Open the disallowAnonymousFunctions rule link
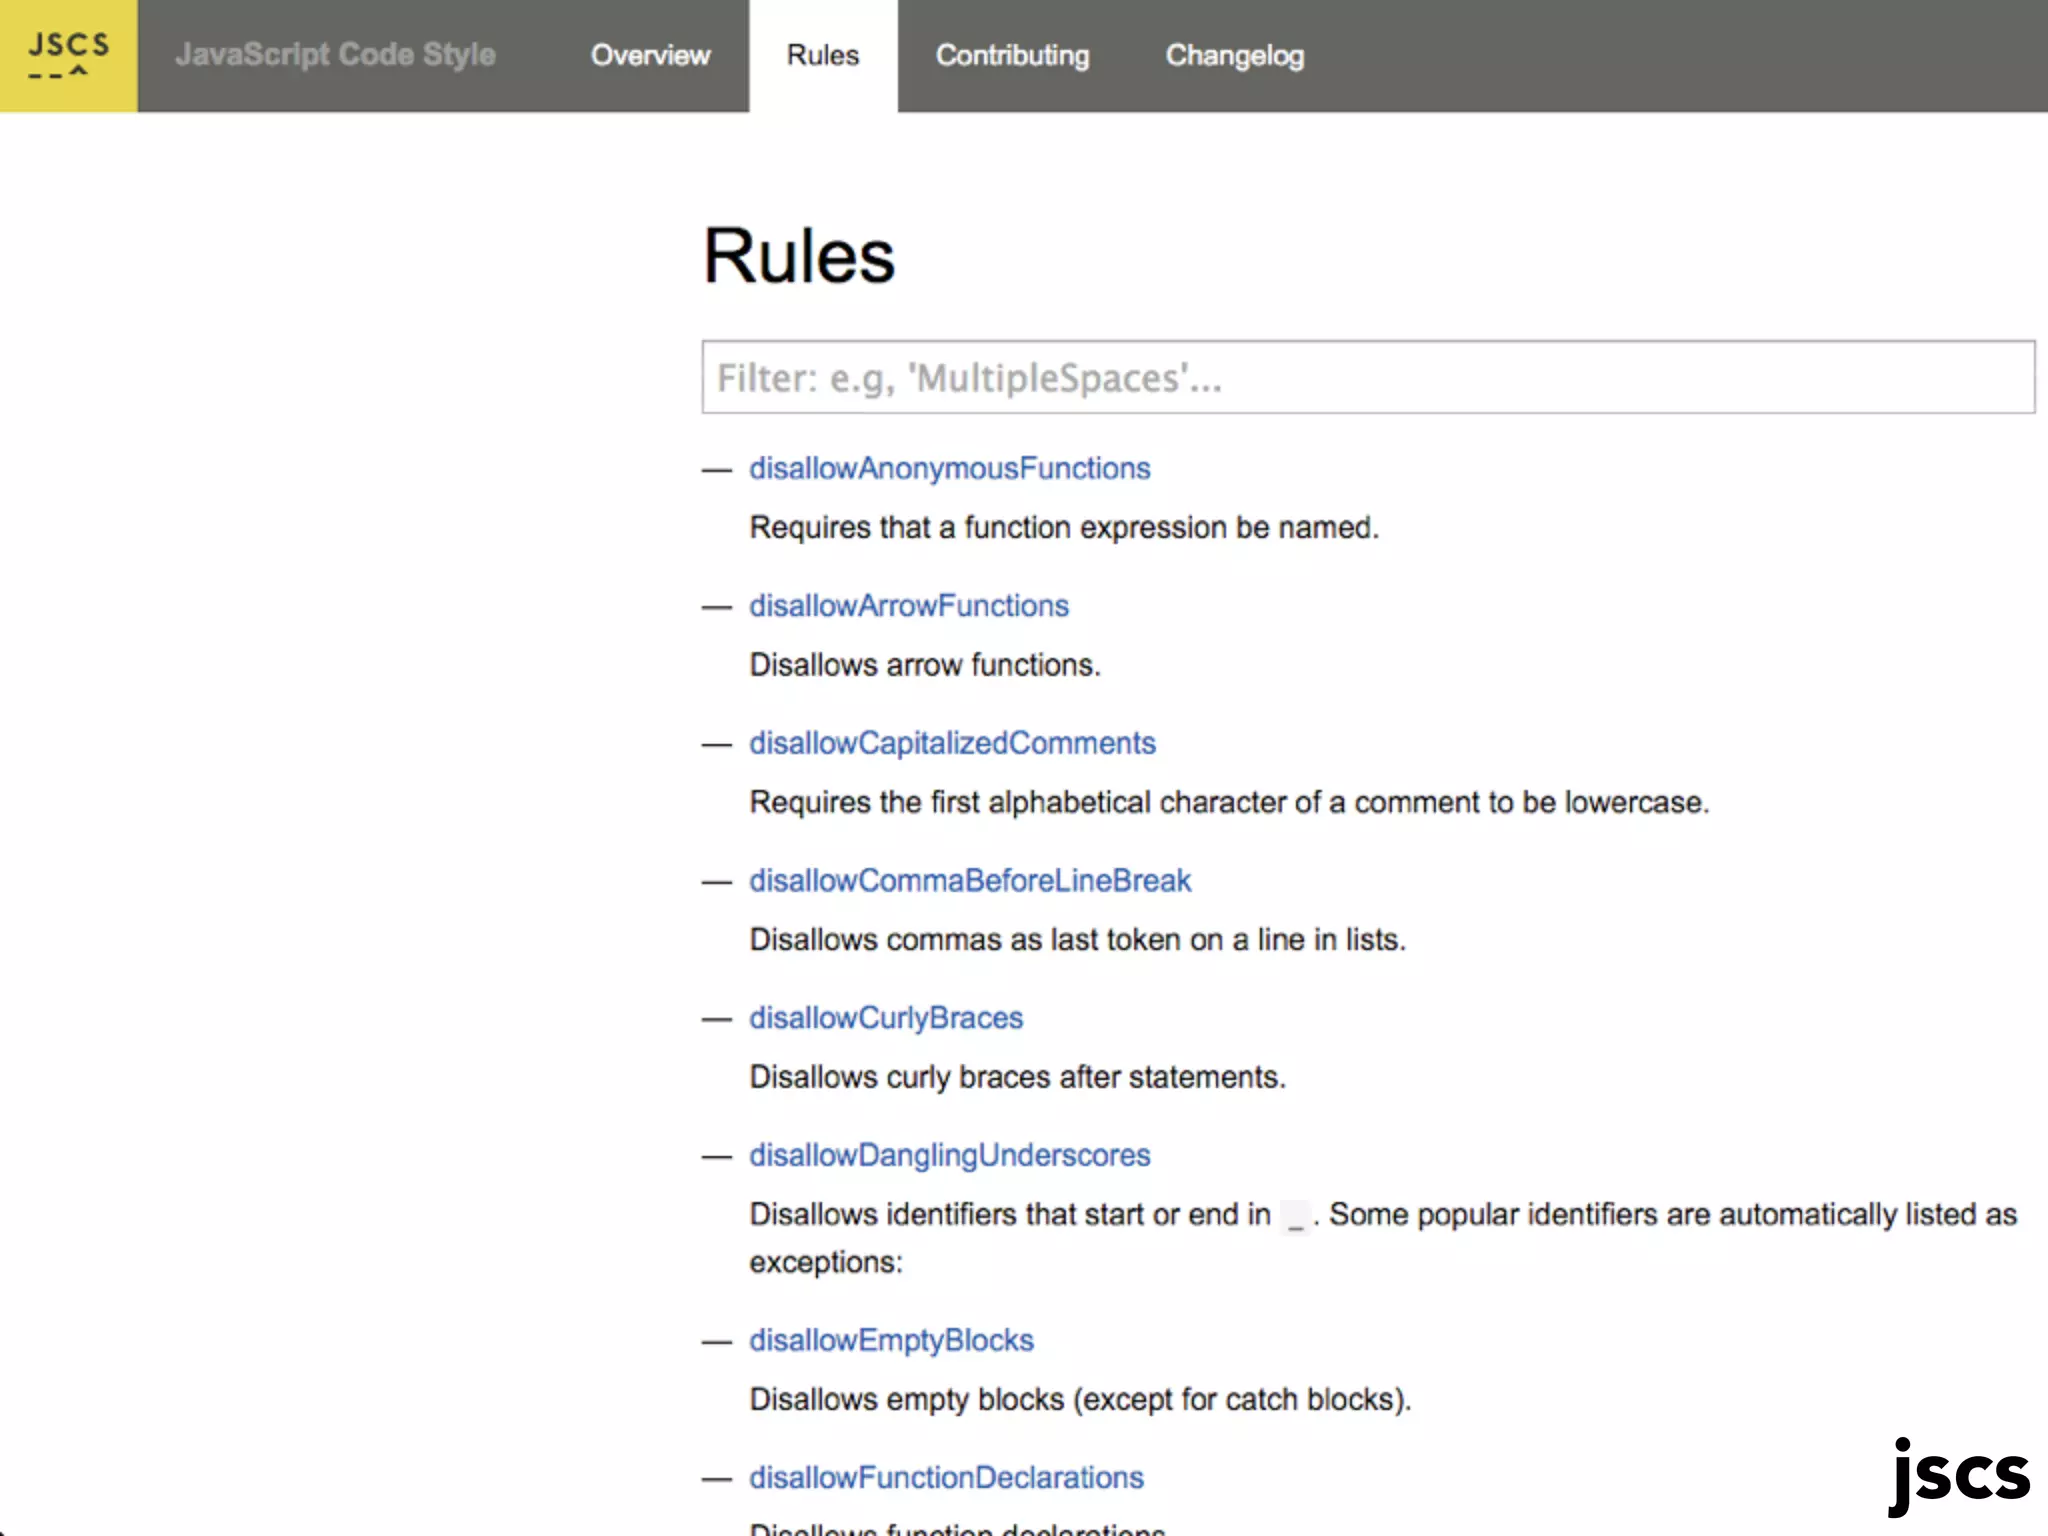This screenshot has width=2048, height=1536. point(949,468)
